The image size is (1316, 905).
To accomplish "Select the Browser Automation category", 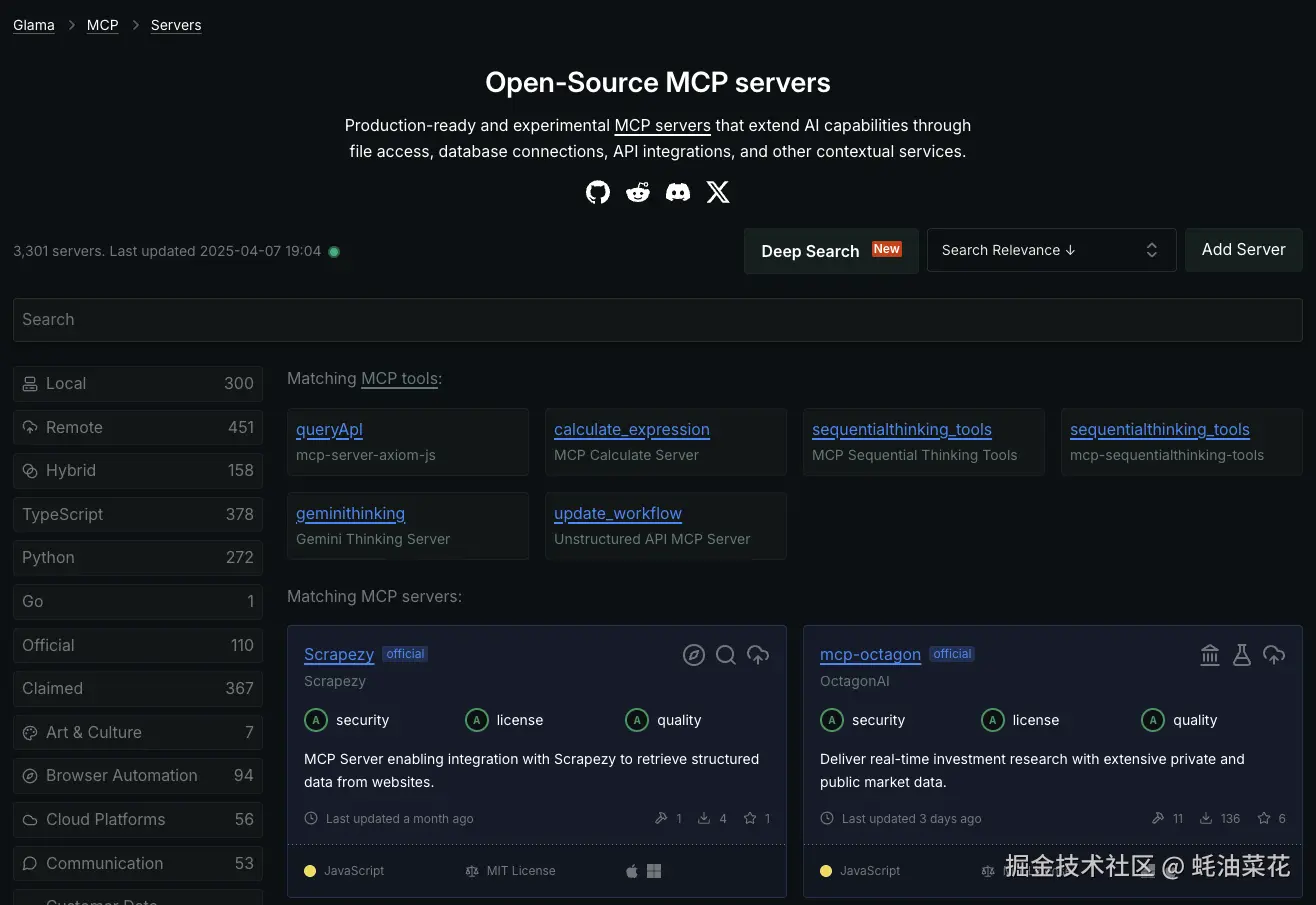I will (x=138, y=775).
